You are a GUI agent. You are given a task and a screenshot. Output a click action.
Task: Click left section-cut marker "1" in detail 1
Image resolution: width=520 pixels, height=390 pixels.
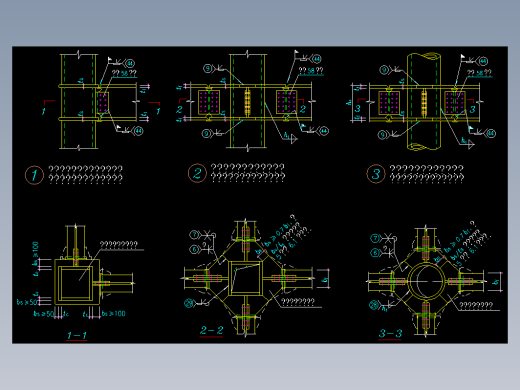[44, 111]
